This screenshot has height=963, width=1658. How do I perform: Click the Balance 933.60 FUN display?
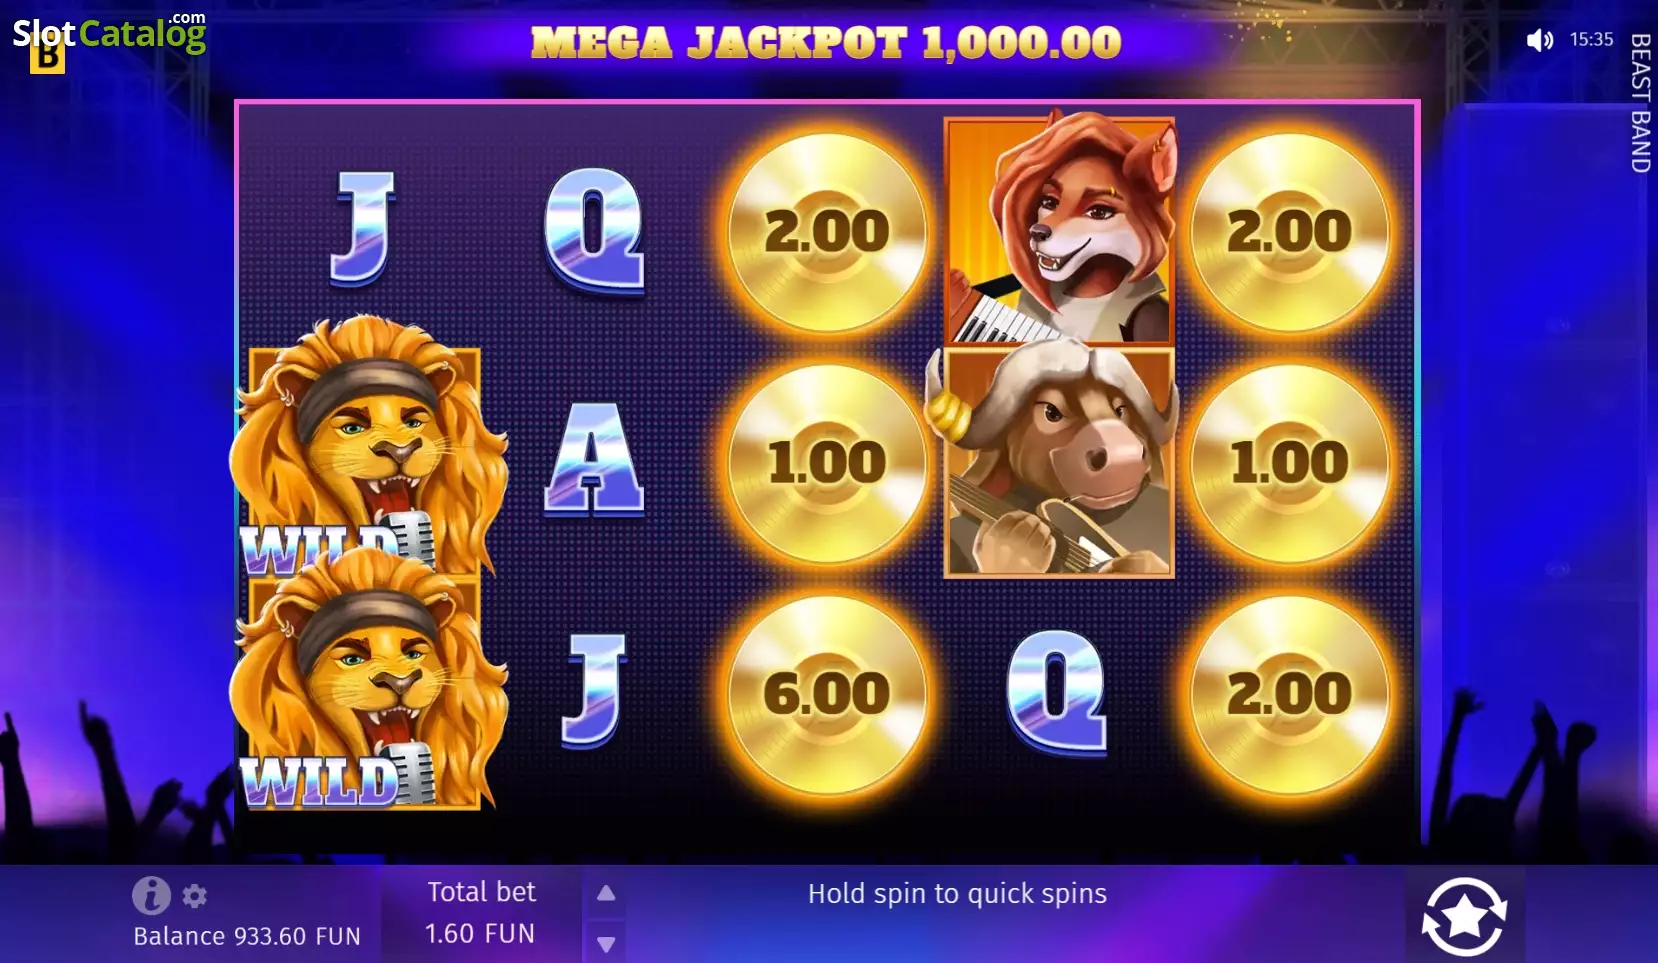247,936
